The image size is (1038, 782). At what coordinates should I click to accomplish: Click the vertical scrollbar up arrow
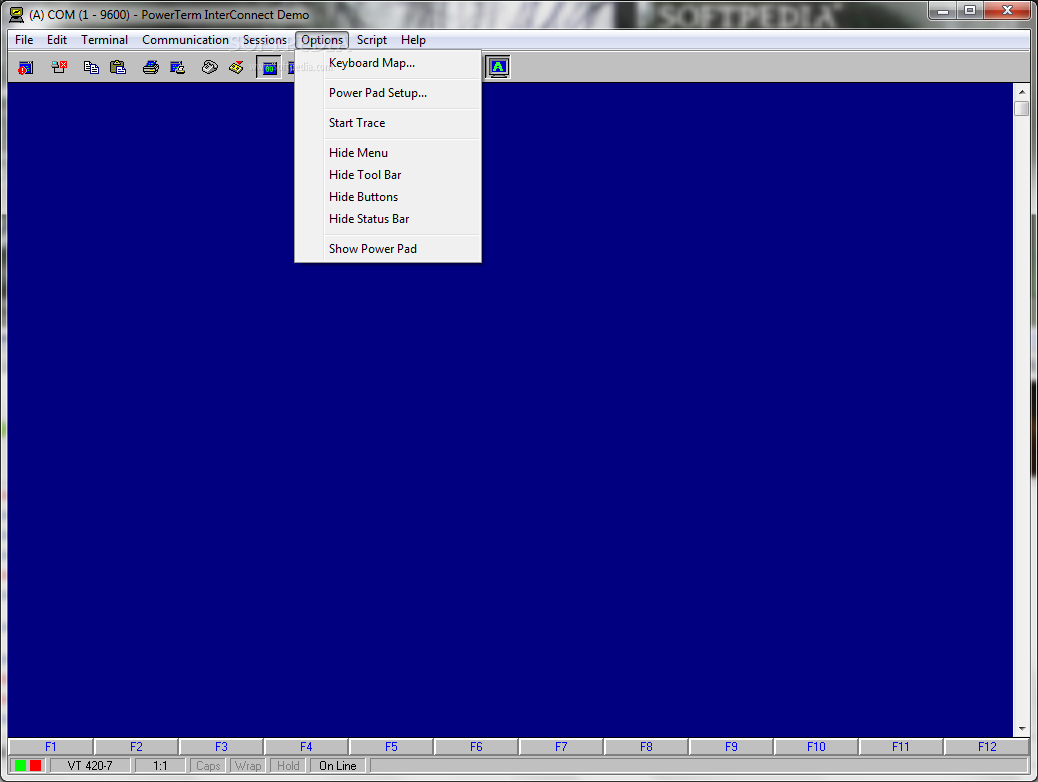[x=1022, y=92]
